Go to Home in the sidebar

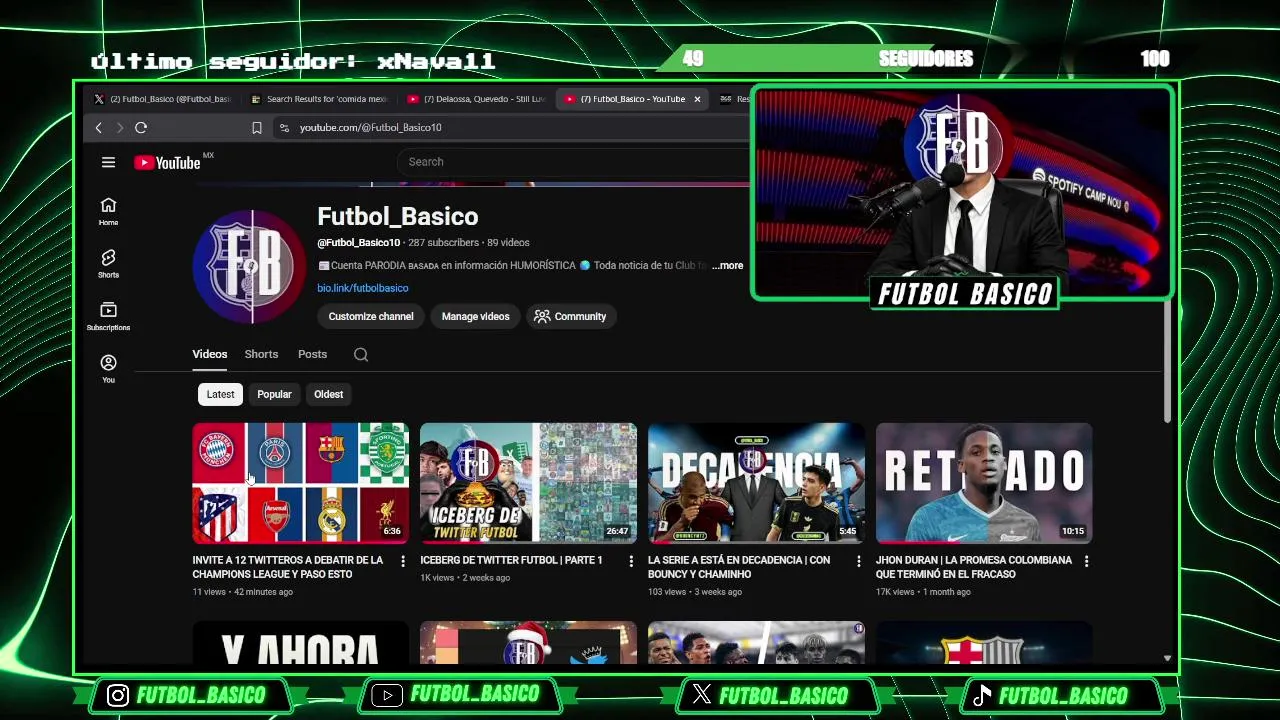[x=108, y=211]
